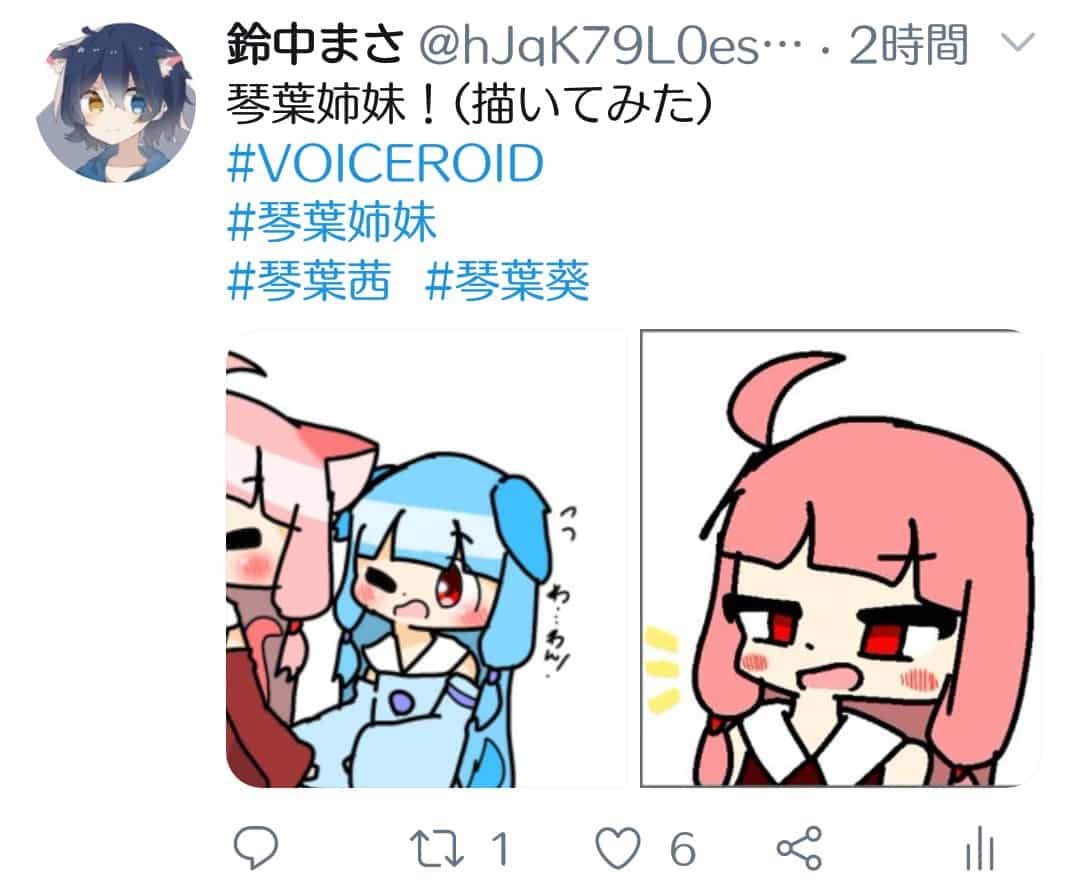View tweet analytics bar chart icon
Viewport: 1078px width, 890px height.
click(x=980, y=848)
